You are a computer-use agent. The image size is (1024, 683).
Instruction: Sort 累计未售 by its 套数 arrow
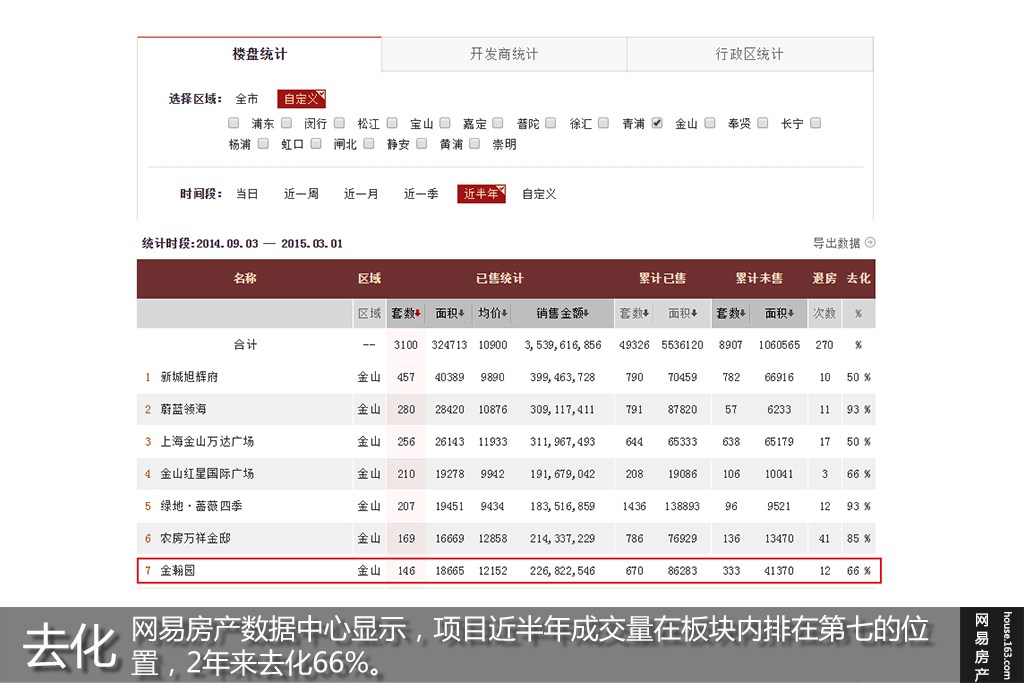(x=745, y=313)
